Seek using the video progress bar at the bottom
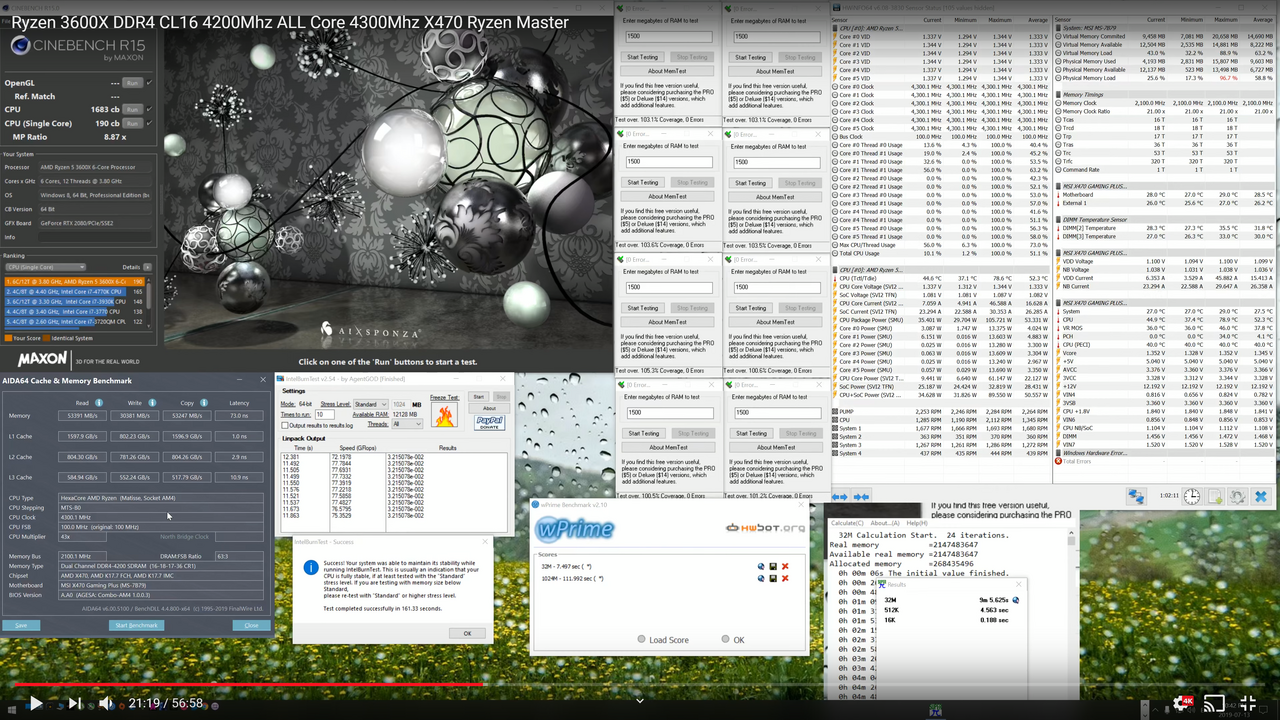This screenshot has width=1280, height=720. click(x=640, y=685)
